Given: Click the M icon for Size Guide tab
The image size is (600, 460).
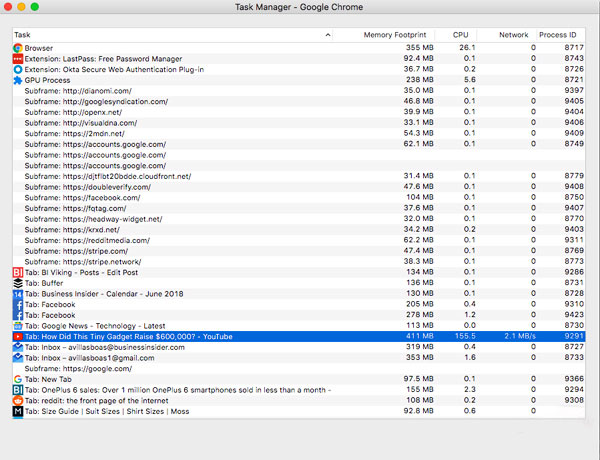Looking at the screenshot, I should [x=18, y=411].
